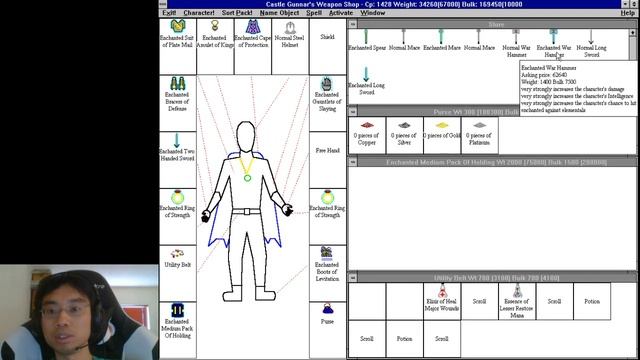
Task: Click the Utility Belt panel title bar
Action: pos(496,278)
